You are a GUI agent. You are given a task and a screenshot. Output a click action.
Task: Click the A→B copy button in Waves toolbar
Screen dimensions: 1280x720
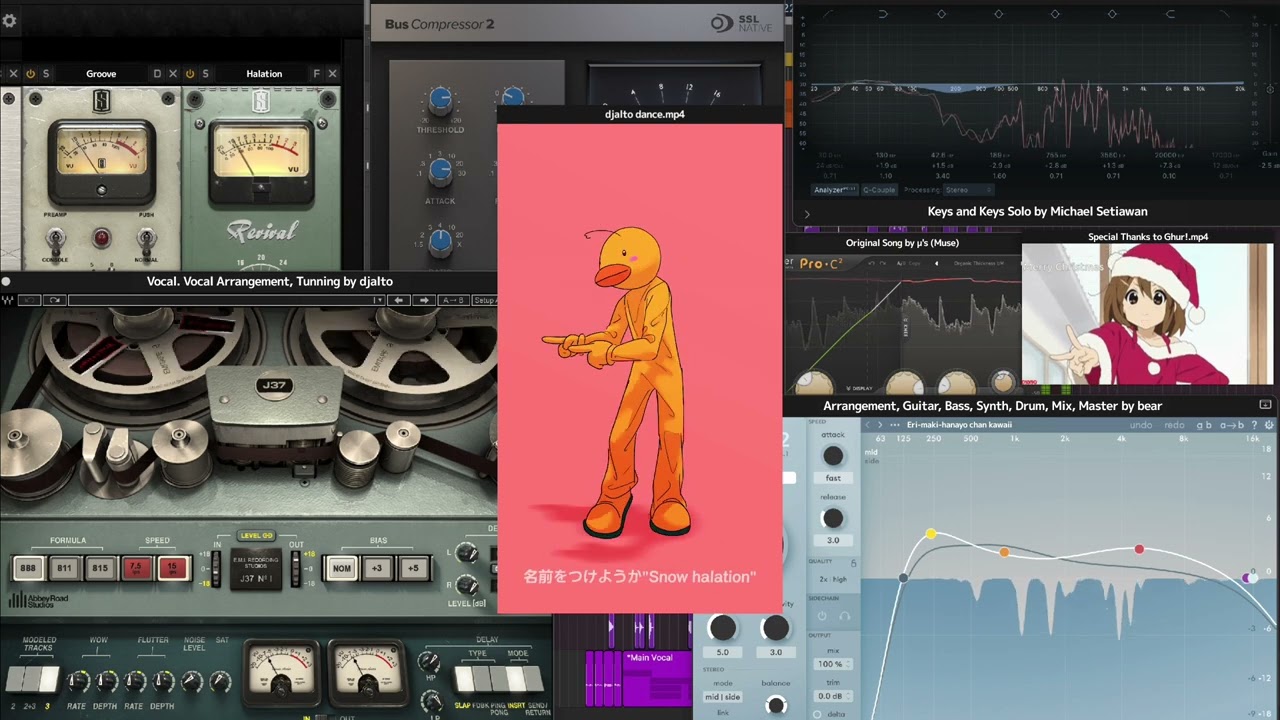click(453, 300)
